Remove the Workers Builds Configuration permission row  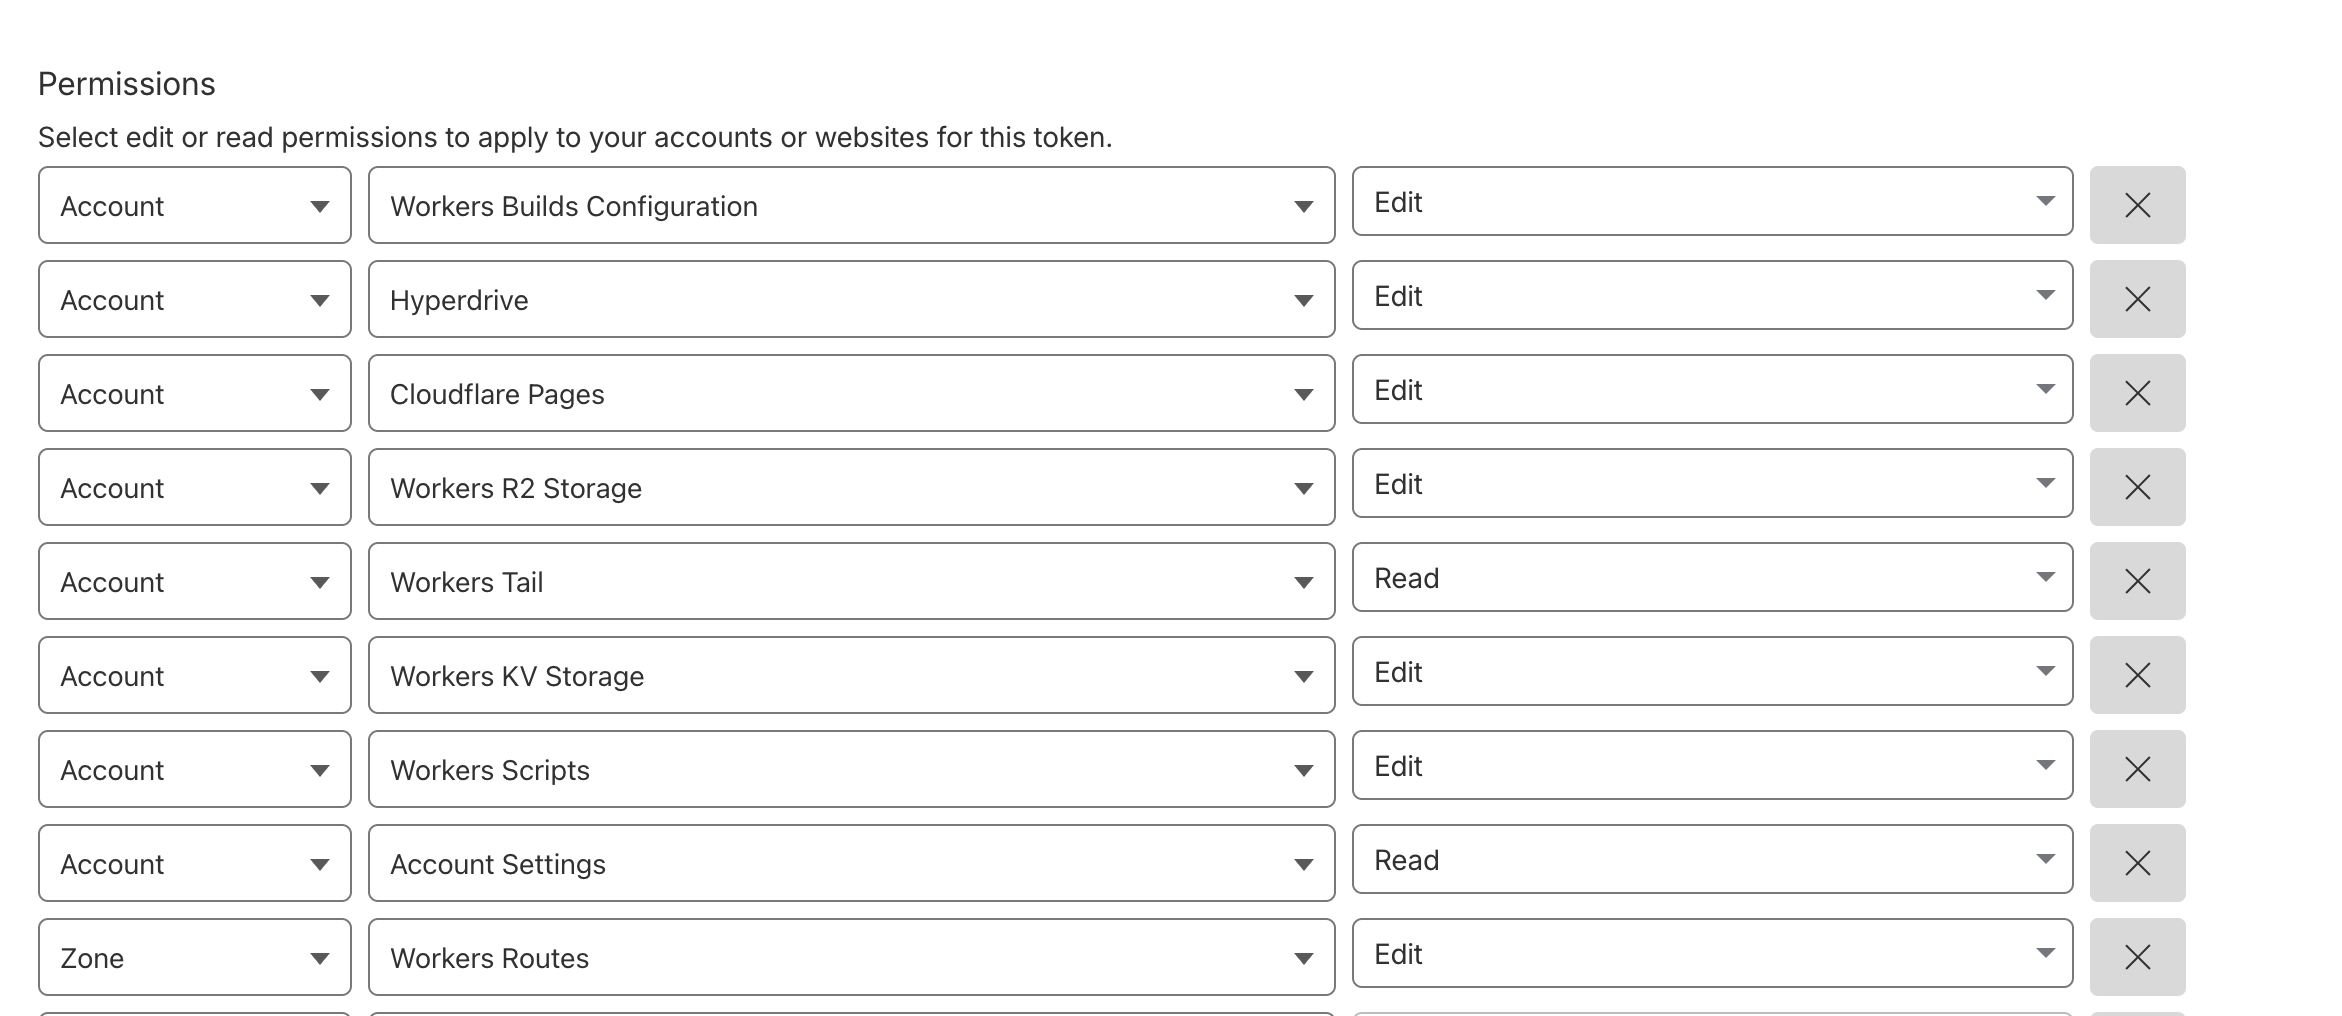click(x=2136, y=205)
